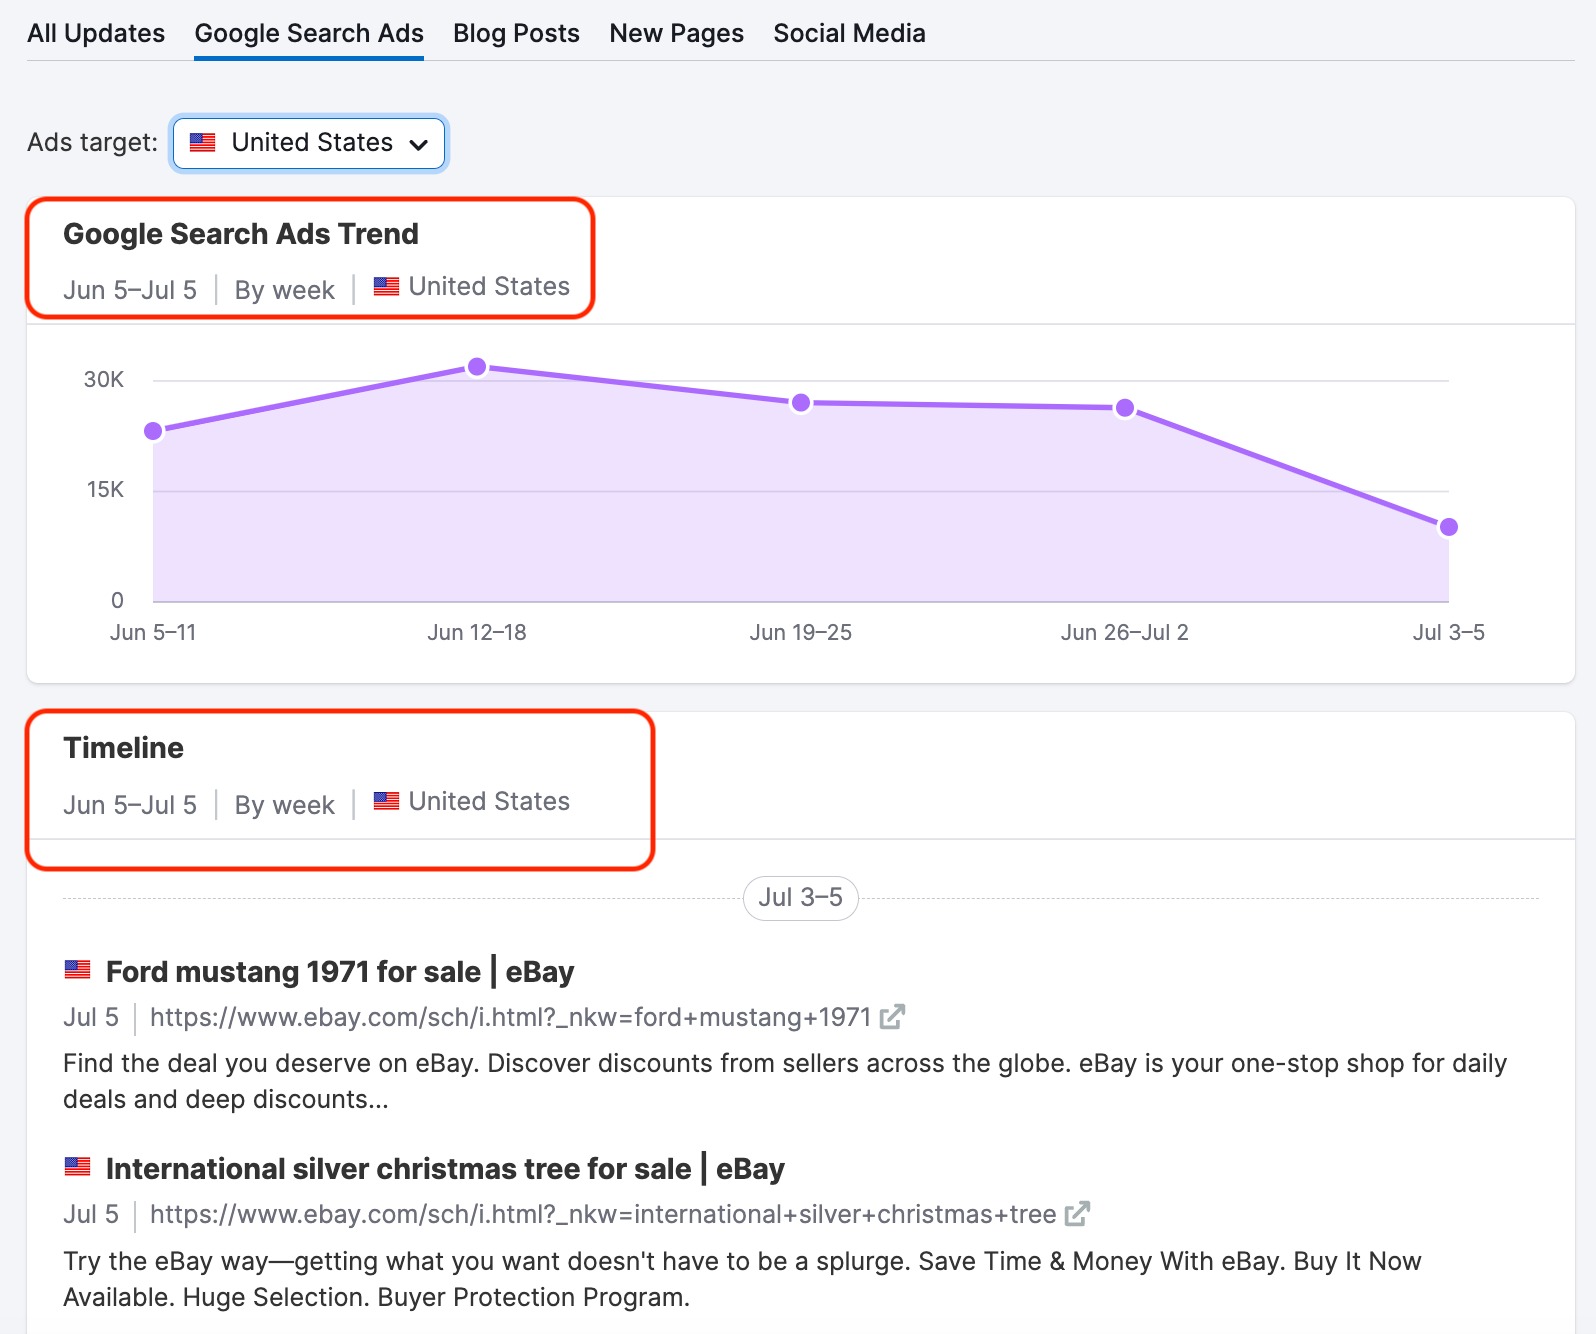Select the Jul 3–5 chart data point
Image resolution: width=1596 pixels, height=1334 pixels.
click(x=1448, y=527)
